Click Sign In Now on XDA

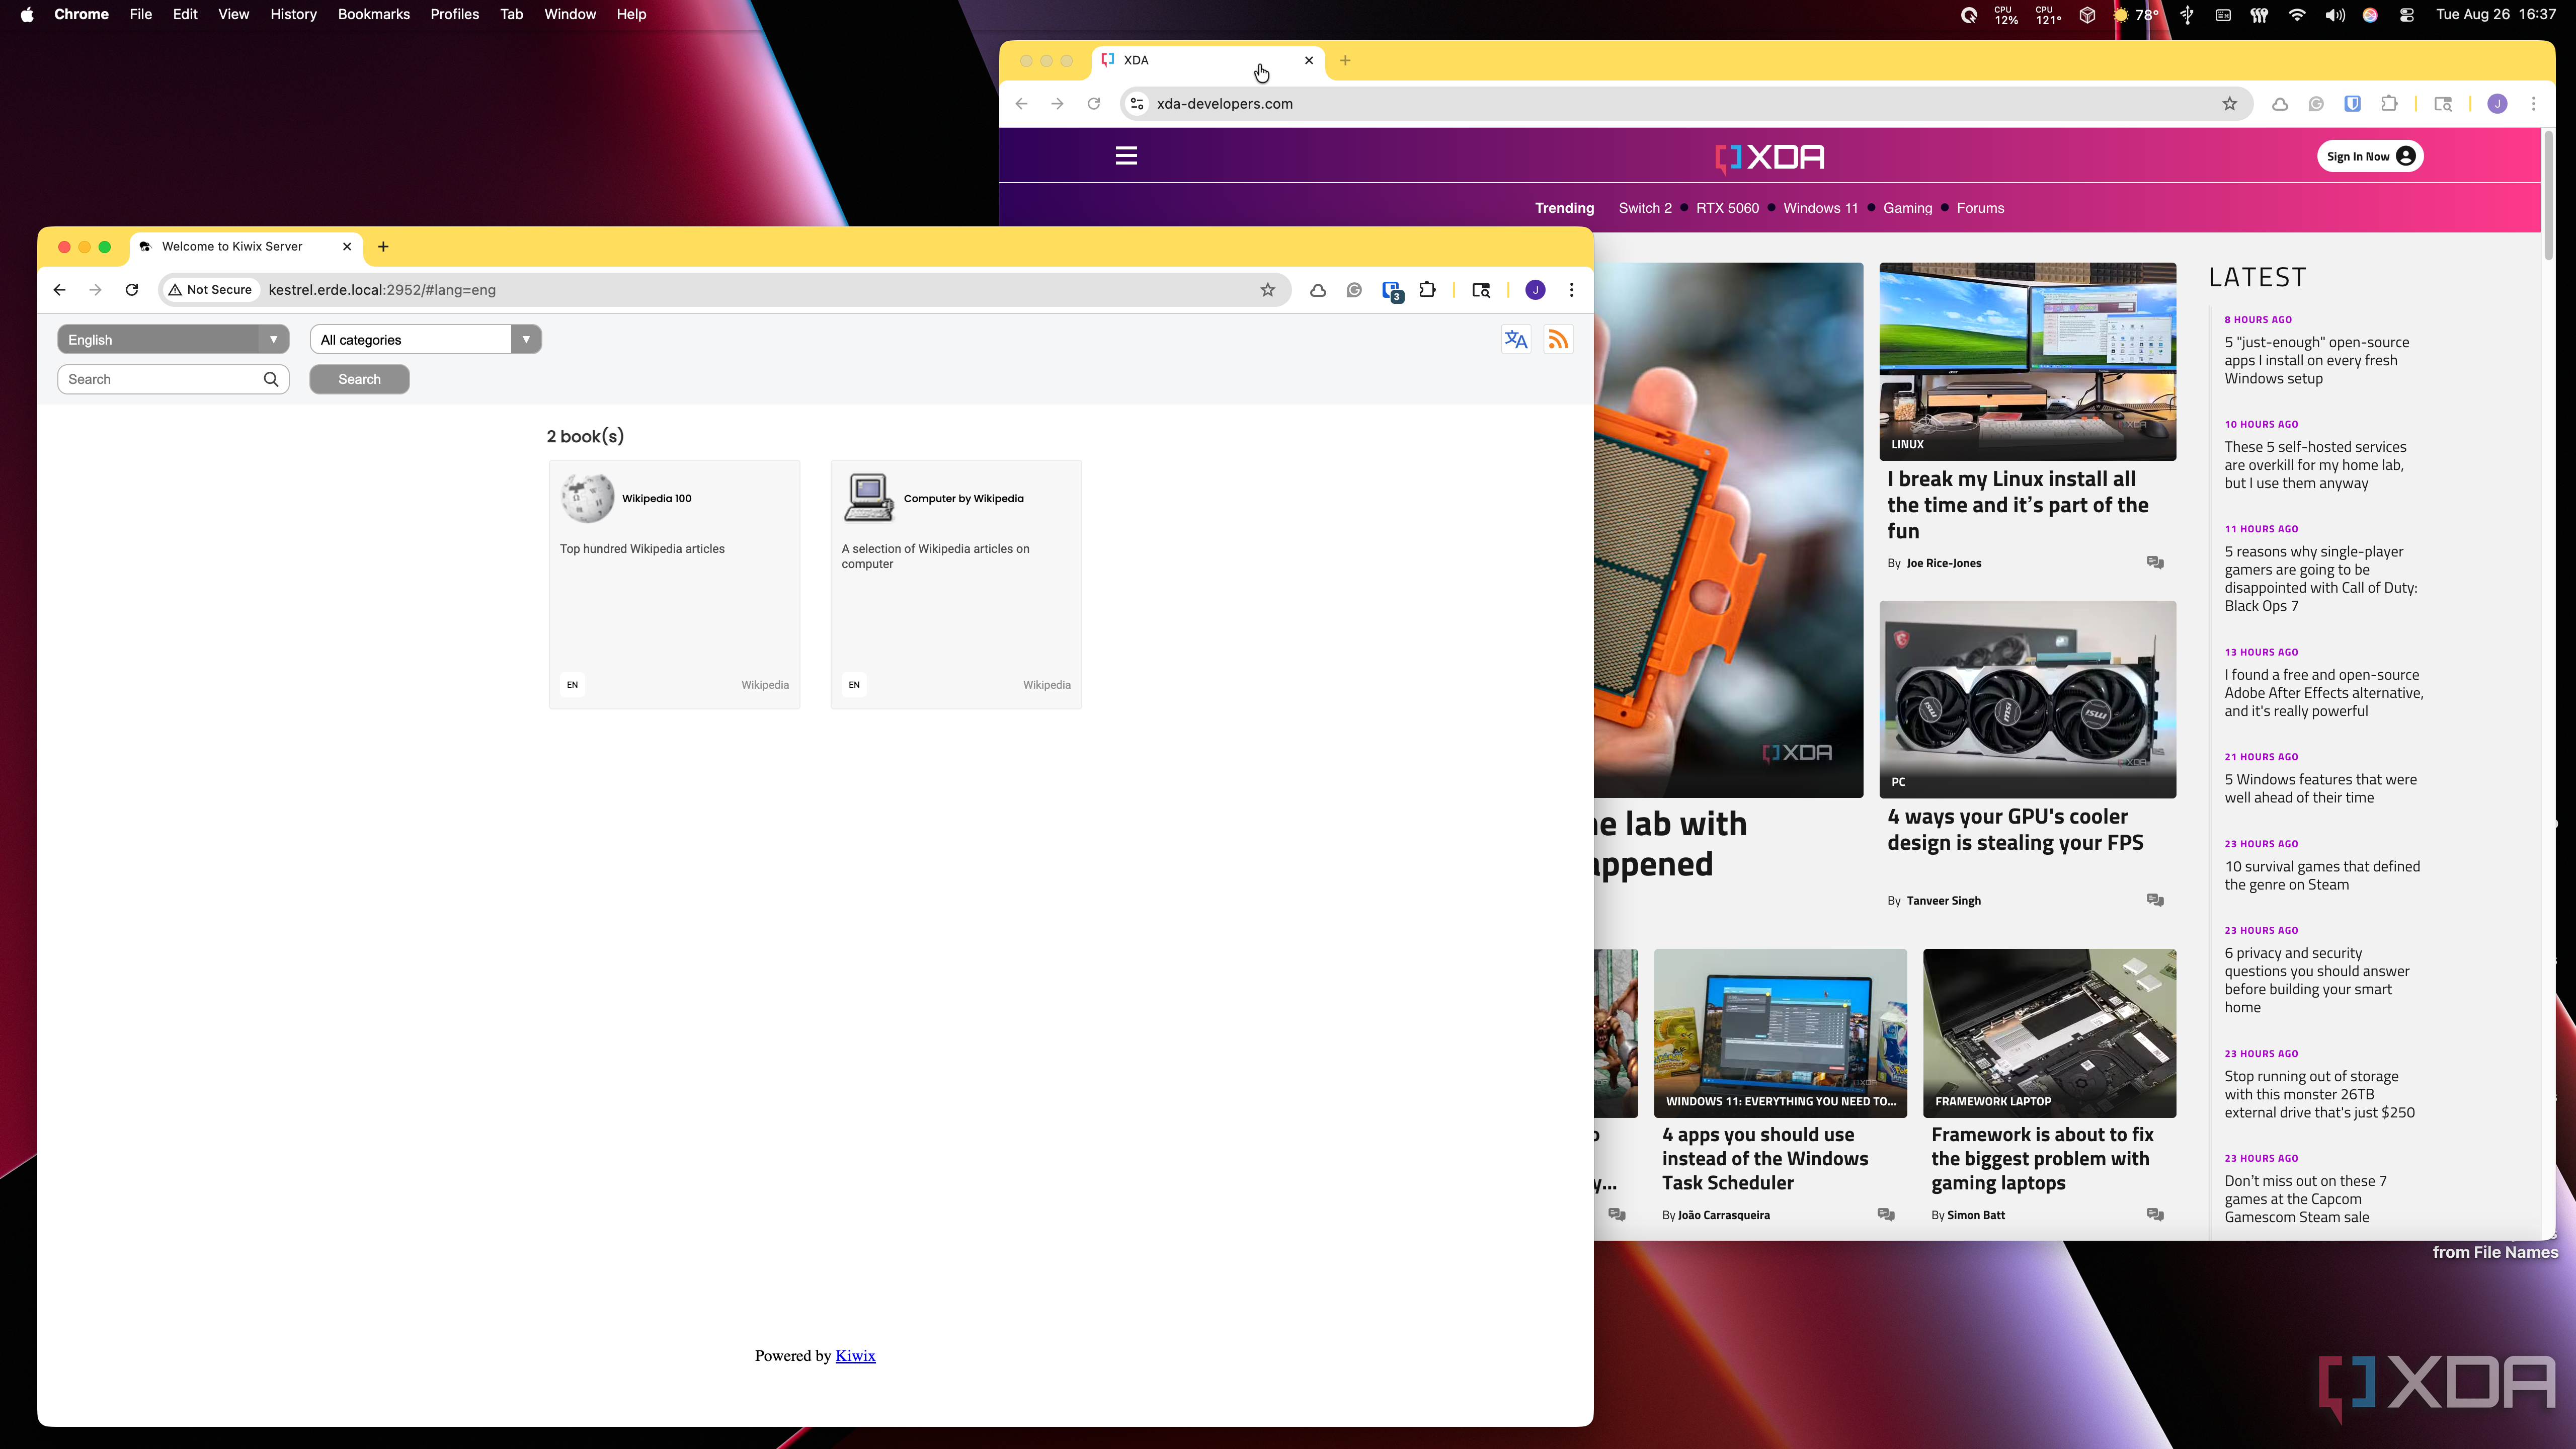(2370, 156)
